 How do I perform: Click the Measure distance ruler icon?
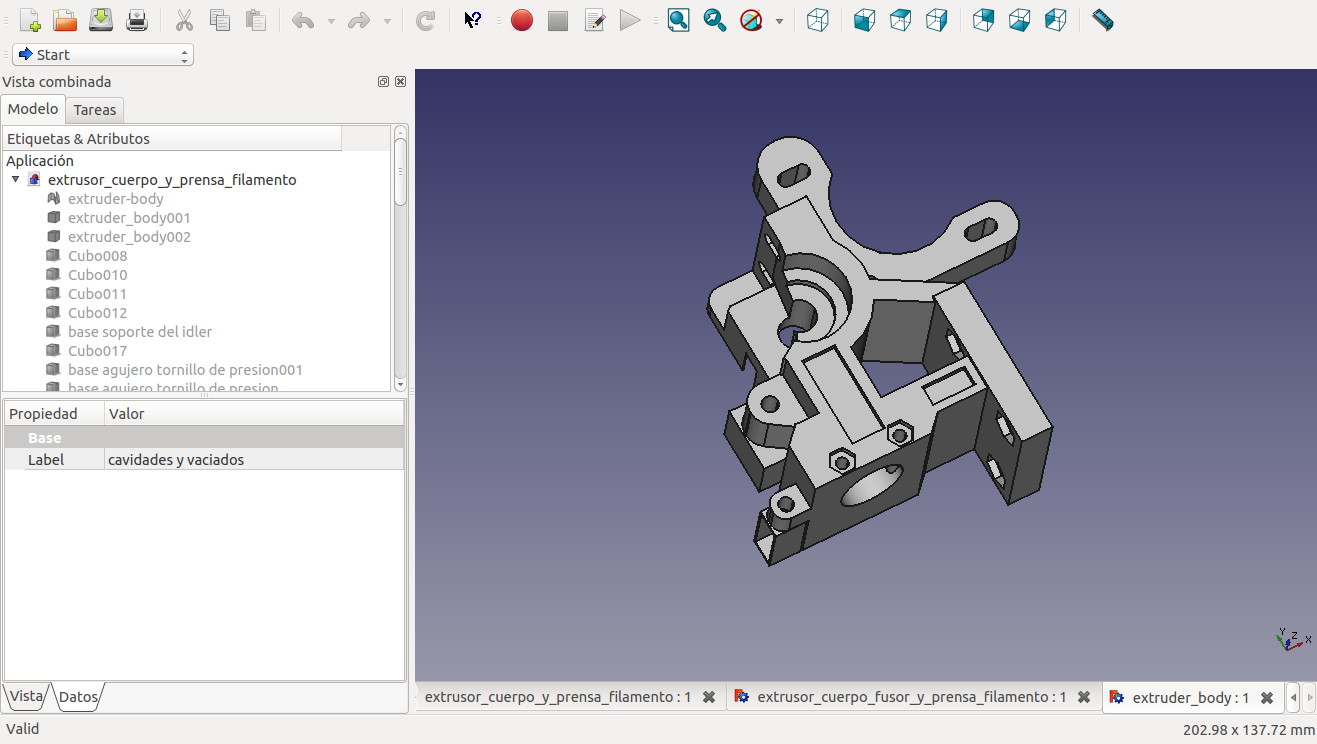coord(1103,20)
